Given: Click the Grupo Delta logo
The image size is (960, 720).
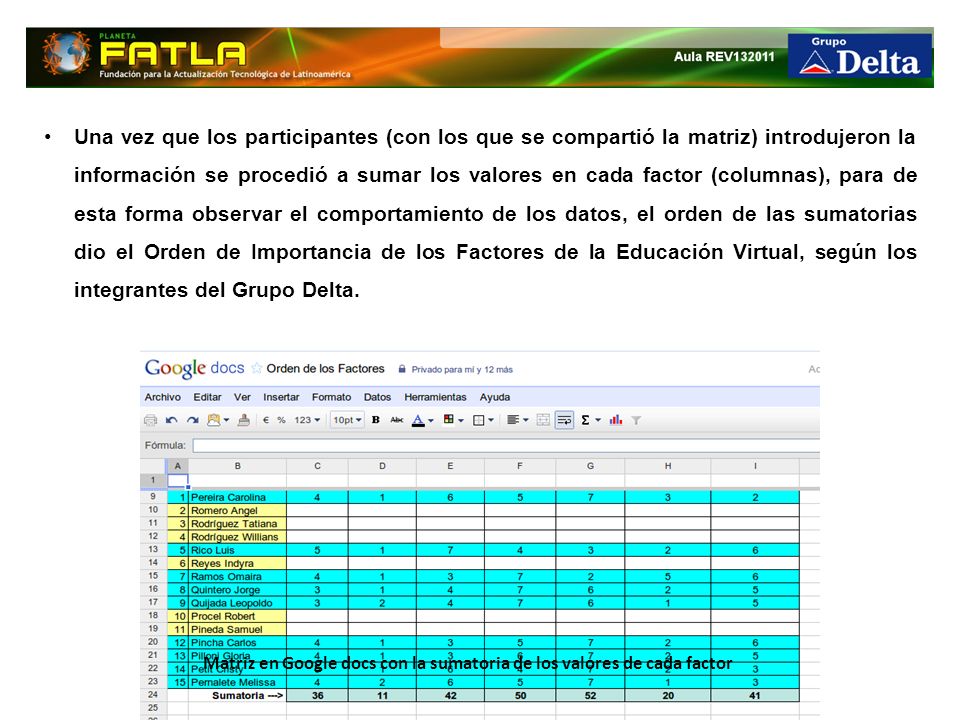Looking at the screenshot, I should pos(860,56).
